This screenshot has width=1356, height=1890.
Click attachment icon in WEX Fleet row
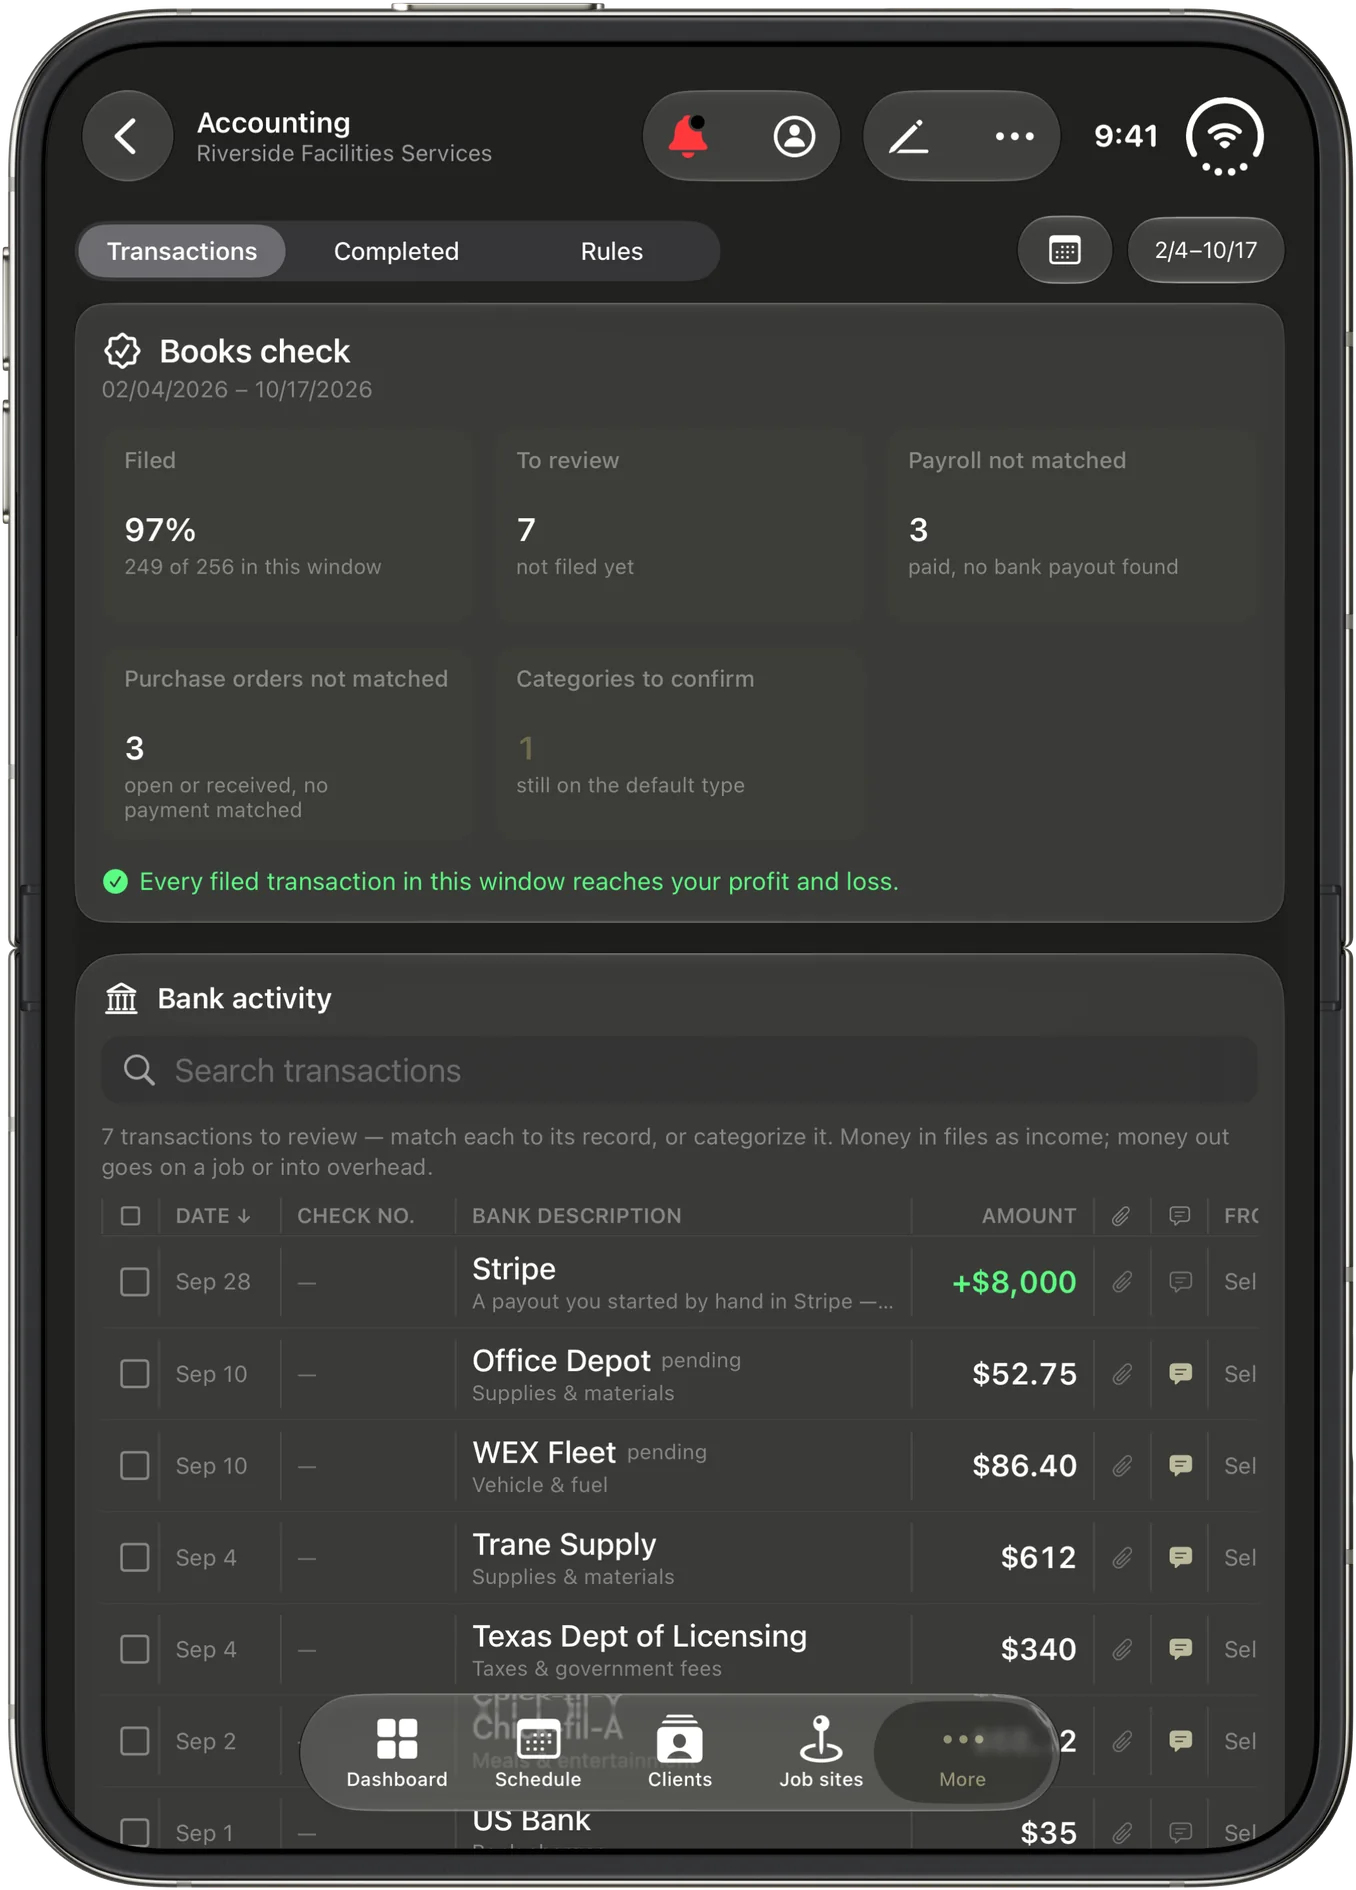point(1122,1466)
